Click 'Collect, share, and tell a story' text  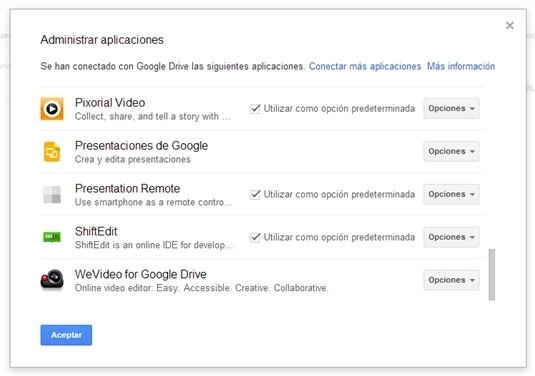tap(152, 117)
